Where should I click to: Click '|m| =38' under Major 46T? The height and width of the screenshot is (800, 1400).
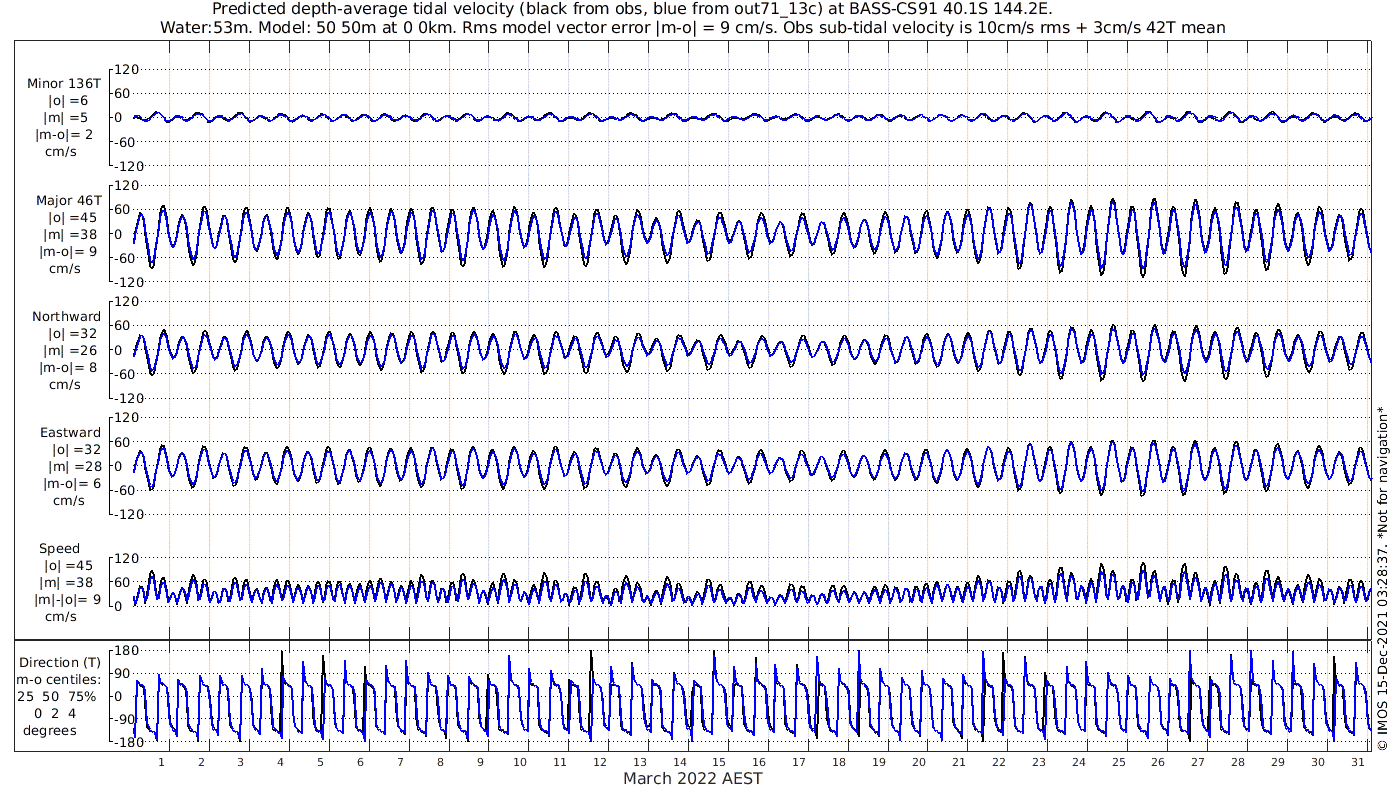click(x=69, y=235)
